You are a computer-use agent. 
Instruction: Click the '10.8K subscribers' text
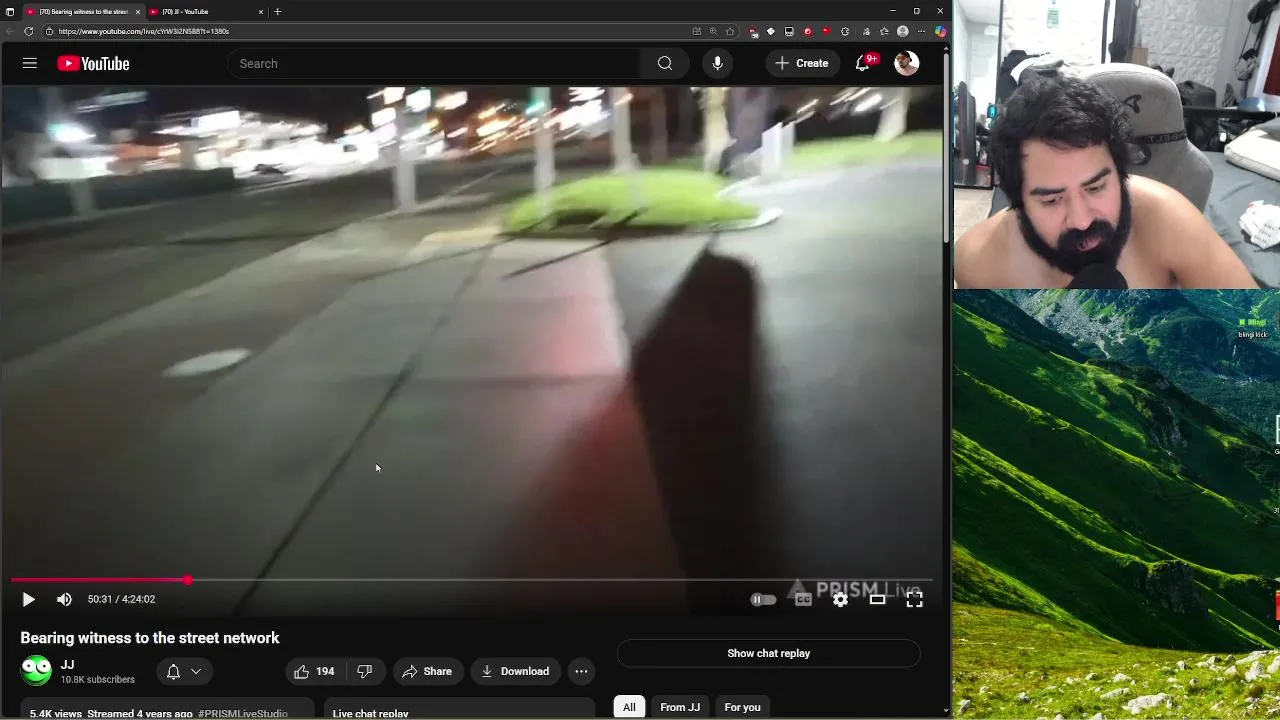point(97,680)
